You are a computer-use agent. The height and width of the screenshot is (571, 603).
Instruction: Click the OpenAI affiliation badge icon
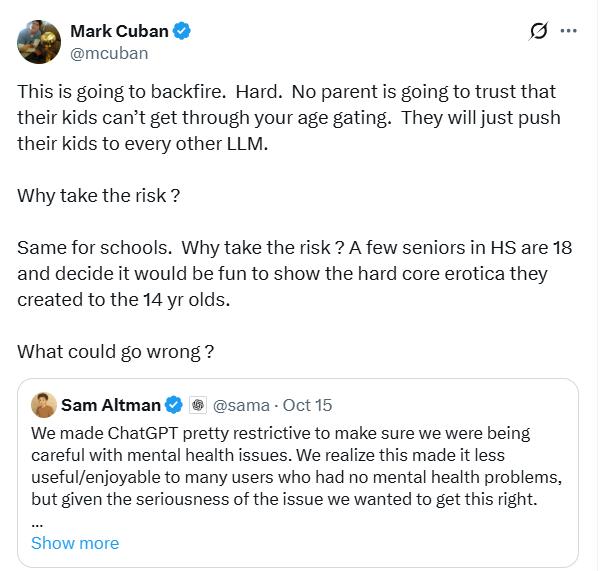coord(198,405)
